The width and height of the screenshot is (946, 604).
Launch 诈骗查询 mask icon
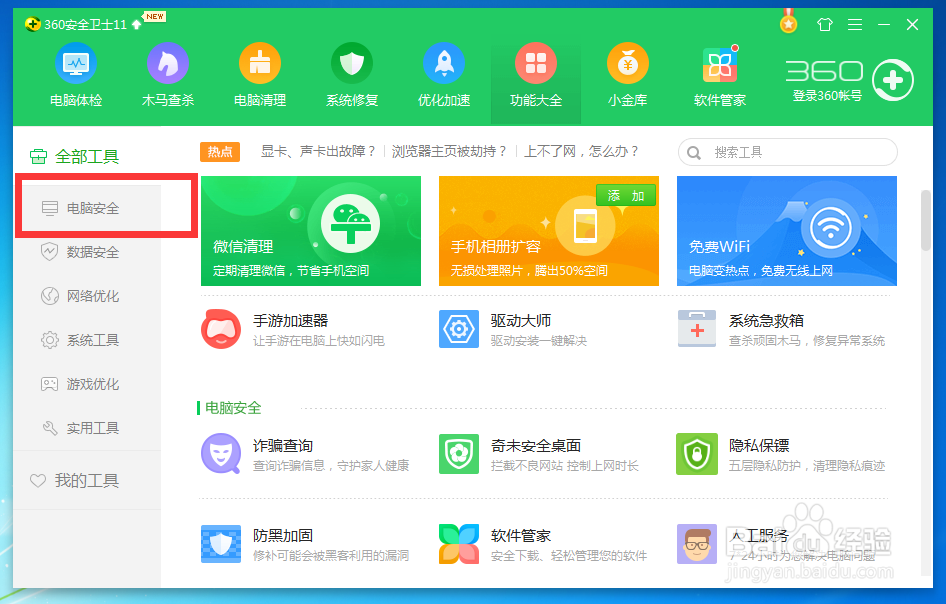click(x=221, y=453)
